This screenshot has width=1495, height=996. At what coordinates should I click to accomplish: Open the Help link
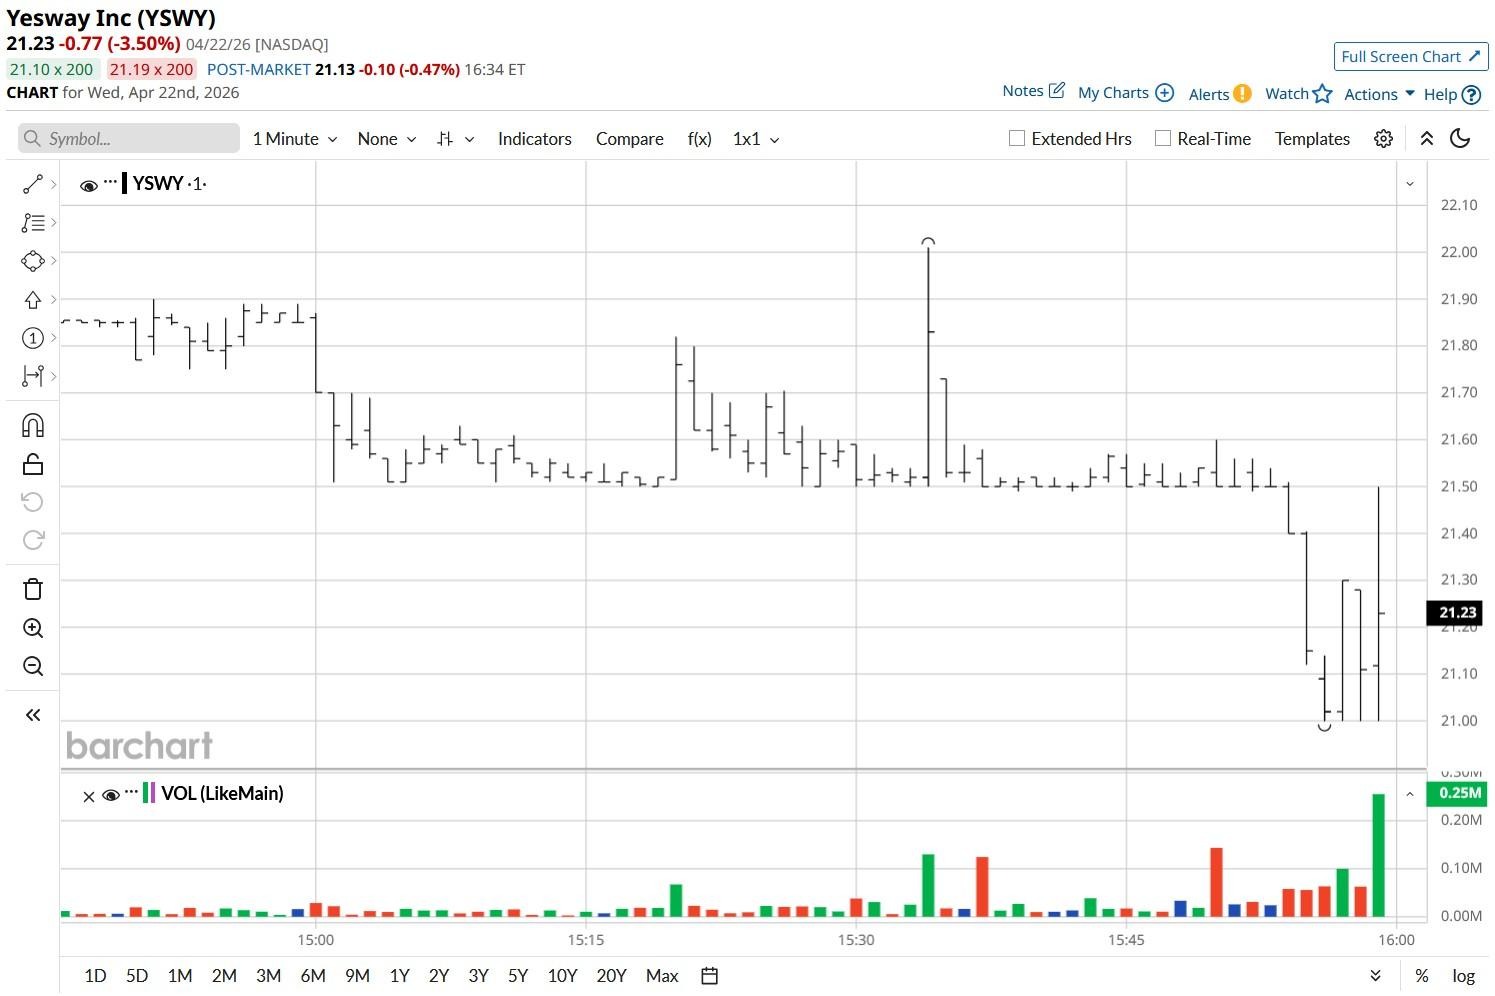coord(1452,95)
